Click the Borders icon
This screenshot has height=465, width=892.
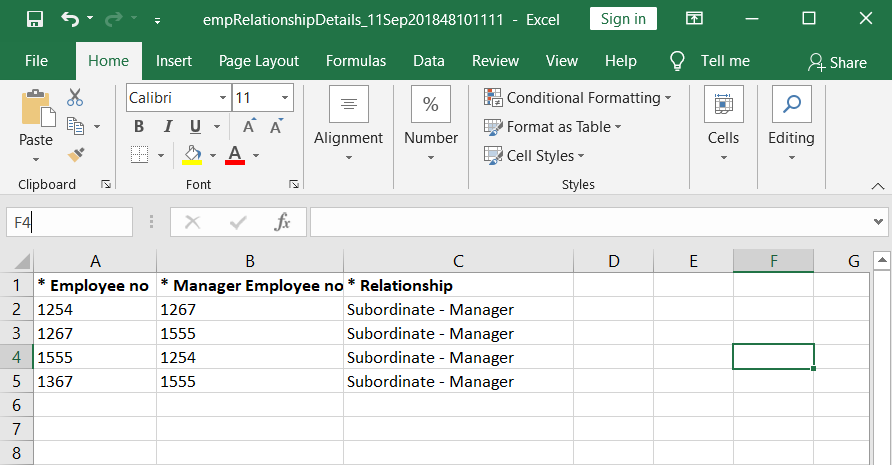pos(139,154)
